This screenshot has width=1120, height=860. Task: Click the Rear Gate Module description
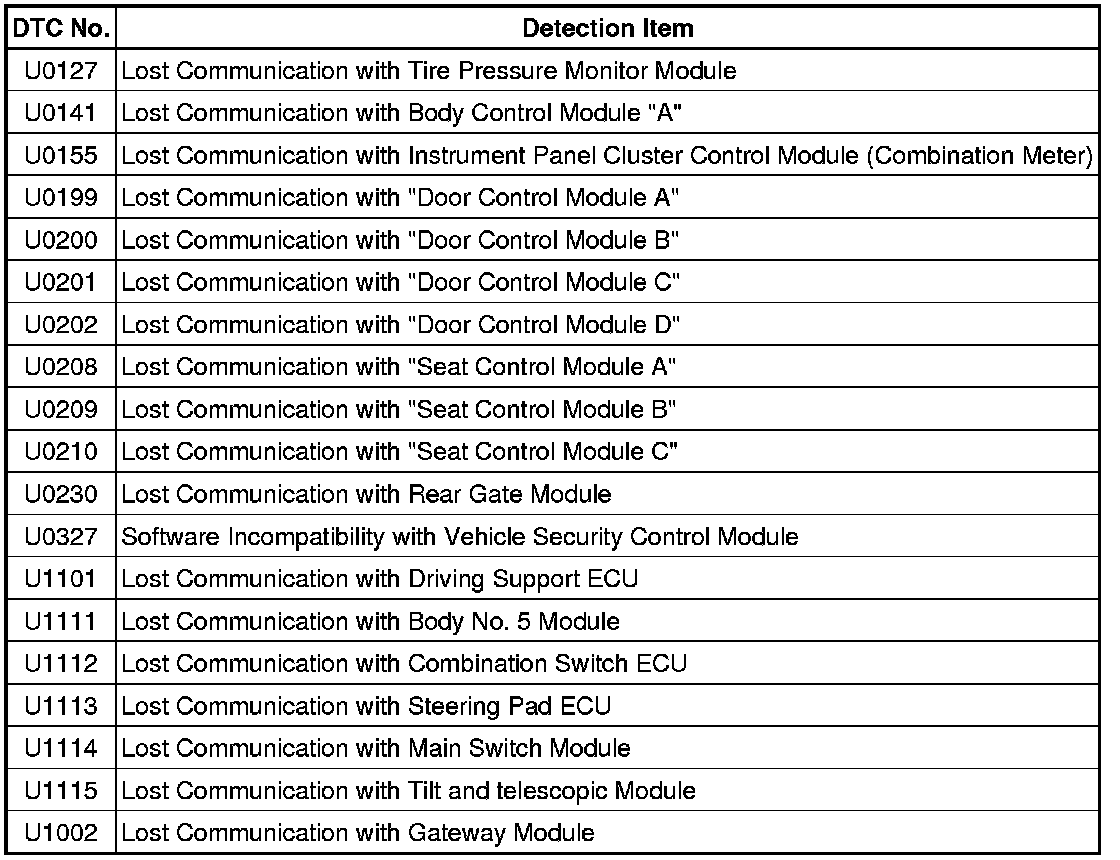(366, 494)
